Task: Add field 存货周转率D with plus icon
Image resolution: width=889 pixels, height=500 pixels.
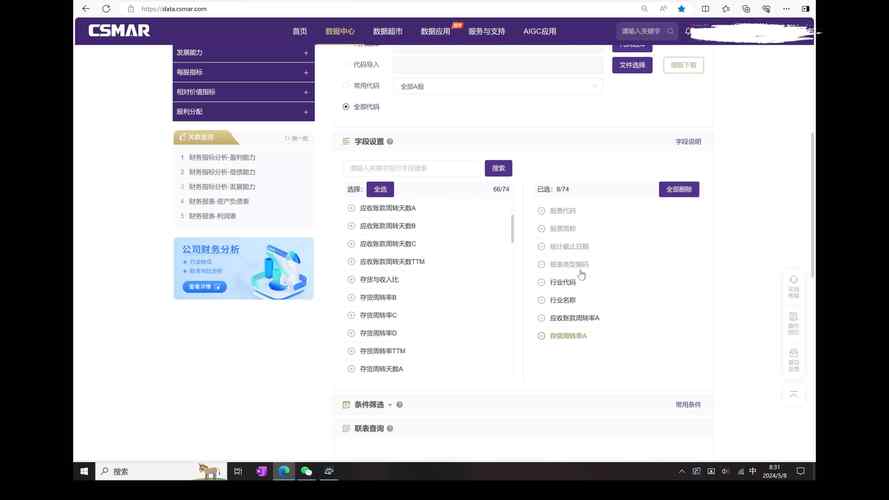Action: click(x=351, y=333)
